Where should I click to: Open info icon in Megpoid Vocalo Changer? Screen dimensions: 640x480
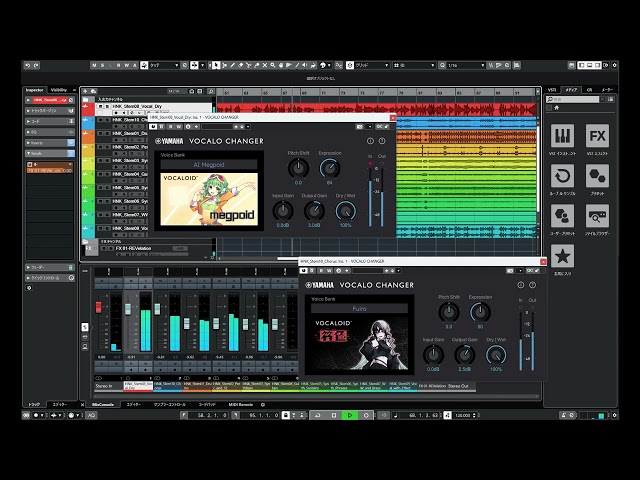(x=370, y=141)
